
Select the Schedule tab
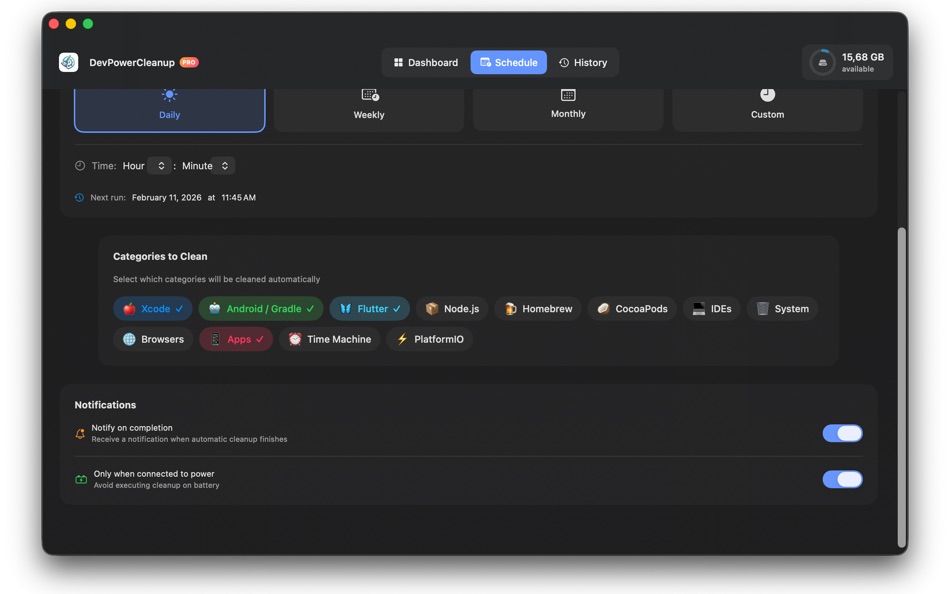click(x=508, y=62)
